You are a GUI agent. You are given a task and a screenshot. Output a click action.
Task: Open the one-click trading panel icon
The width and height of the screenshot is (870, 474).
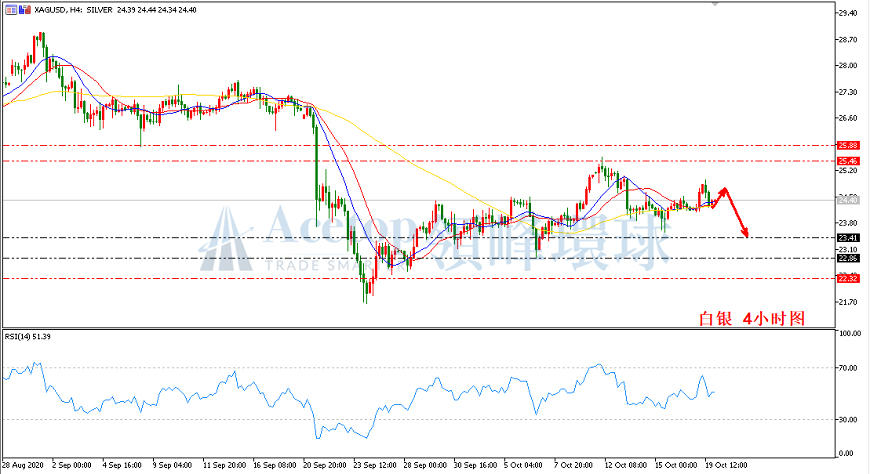[x=11, y=9]
